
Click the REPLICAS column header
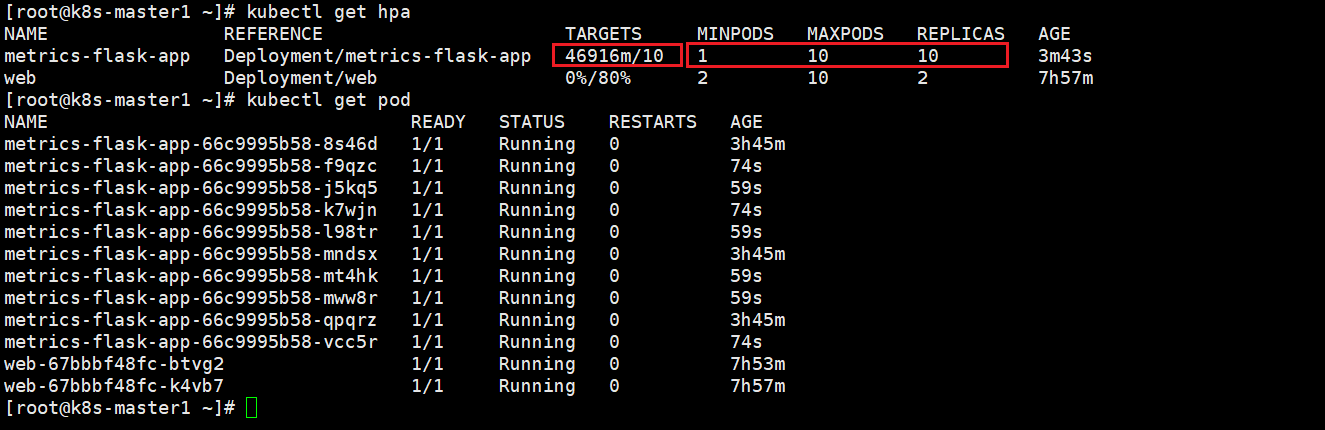point(960,34)
